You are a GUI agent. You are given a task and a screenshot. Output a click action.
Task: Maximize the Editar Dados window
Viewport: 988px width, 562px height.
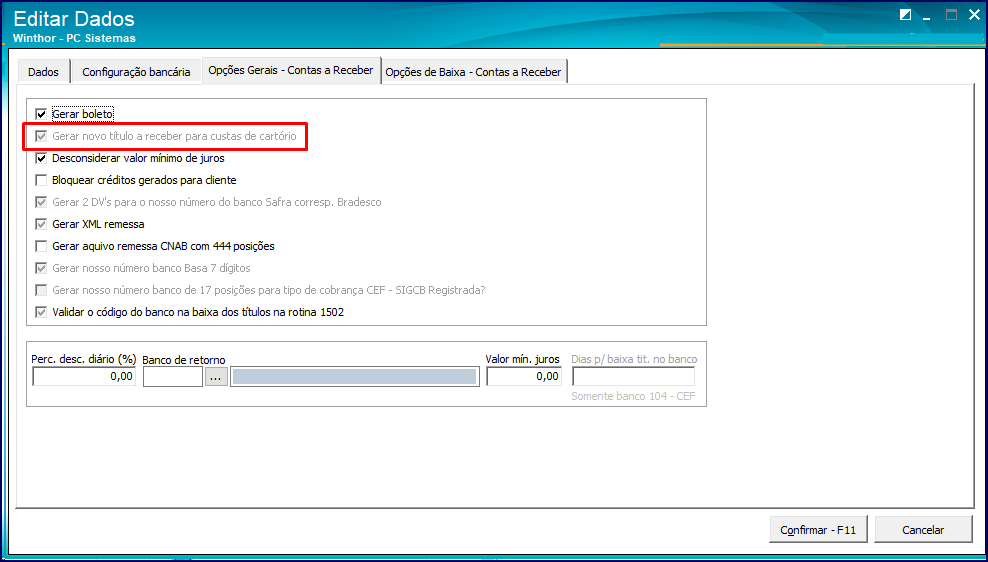click(951, 15)
